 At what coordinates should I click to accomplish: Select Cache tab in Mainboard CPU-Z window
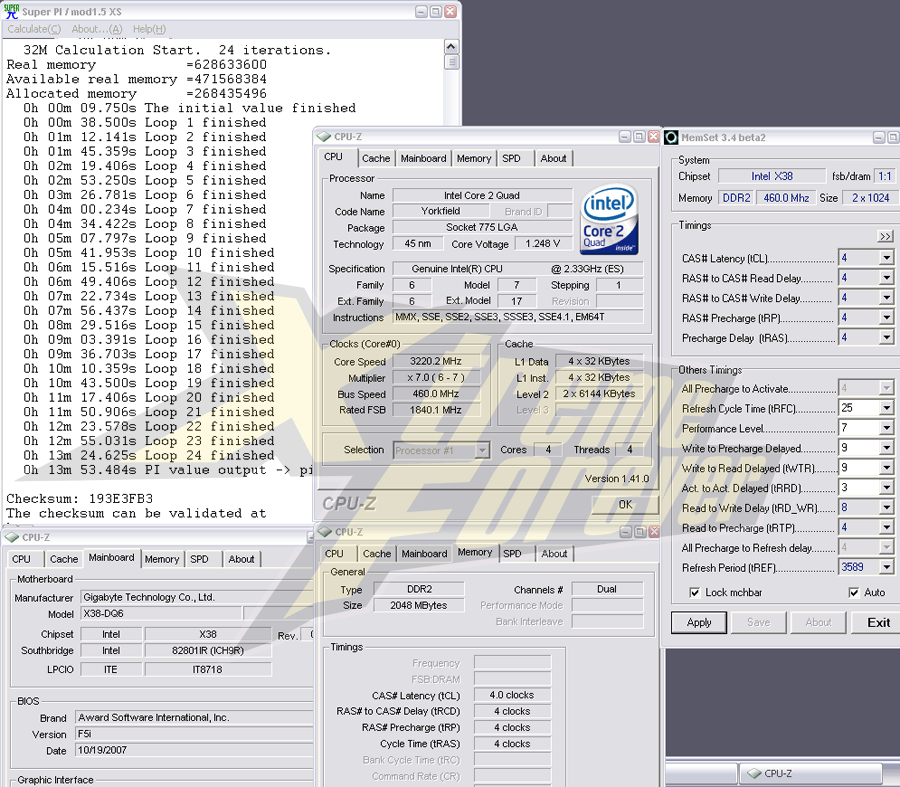(64, 559)
